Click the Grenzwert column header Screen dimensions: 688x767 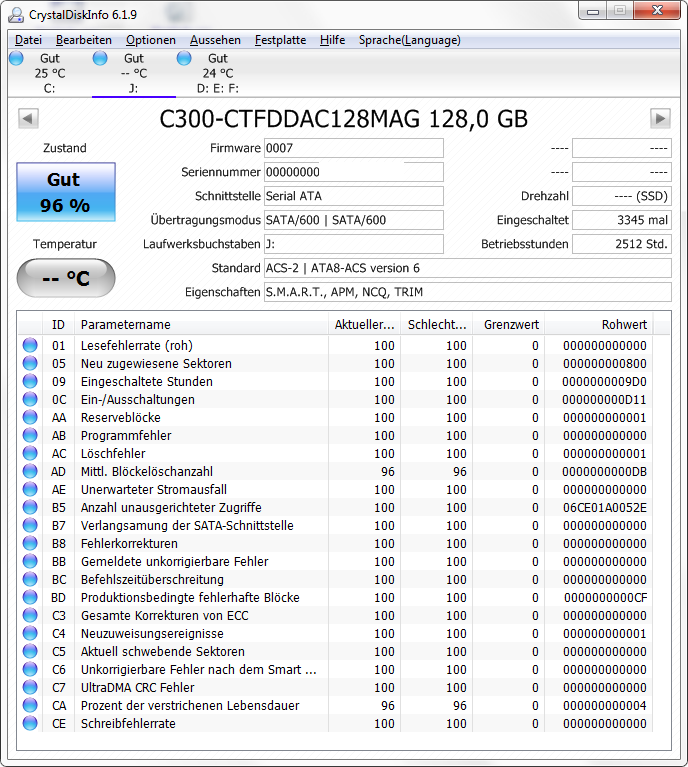[x=509, y=325]
